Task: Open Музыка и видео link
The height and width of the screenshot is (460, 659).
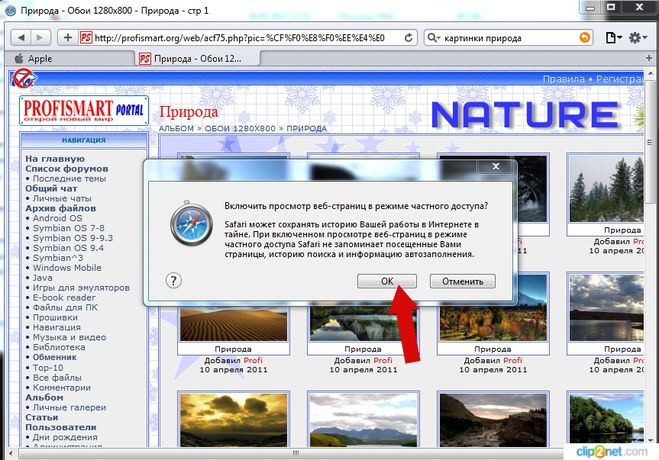Action: [69, 337]
